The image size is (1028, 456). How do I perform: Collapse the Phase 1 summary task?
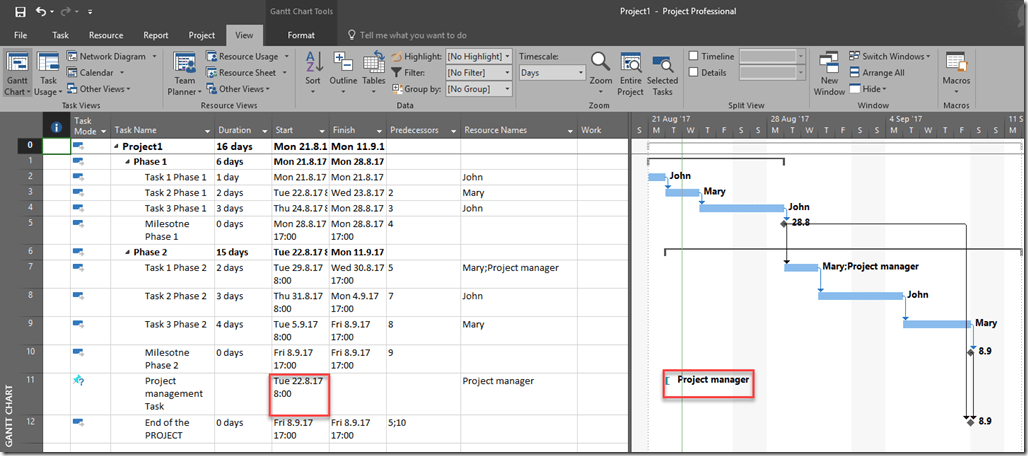click(x=127, y=162)
